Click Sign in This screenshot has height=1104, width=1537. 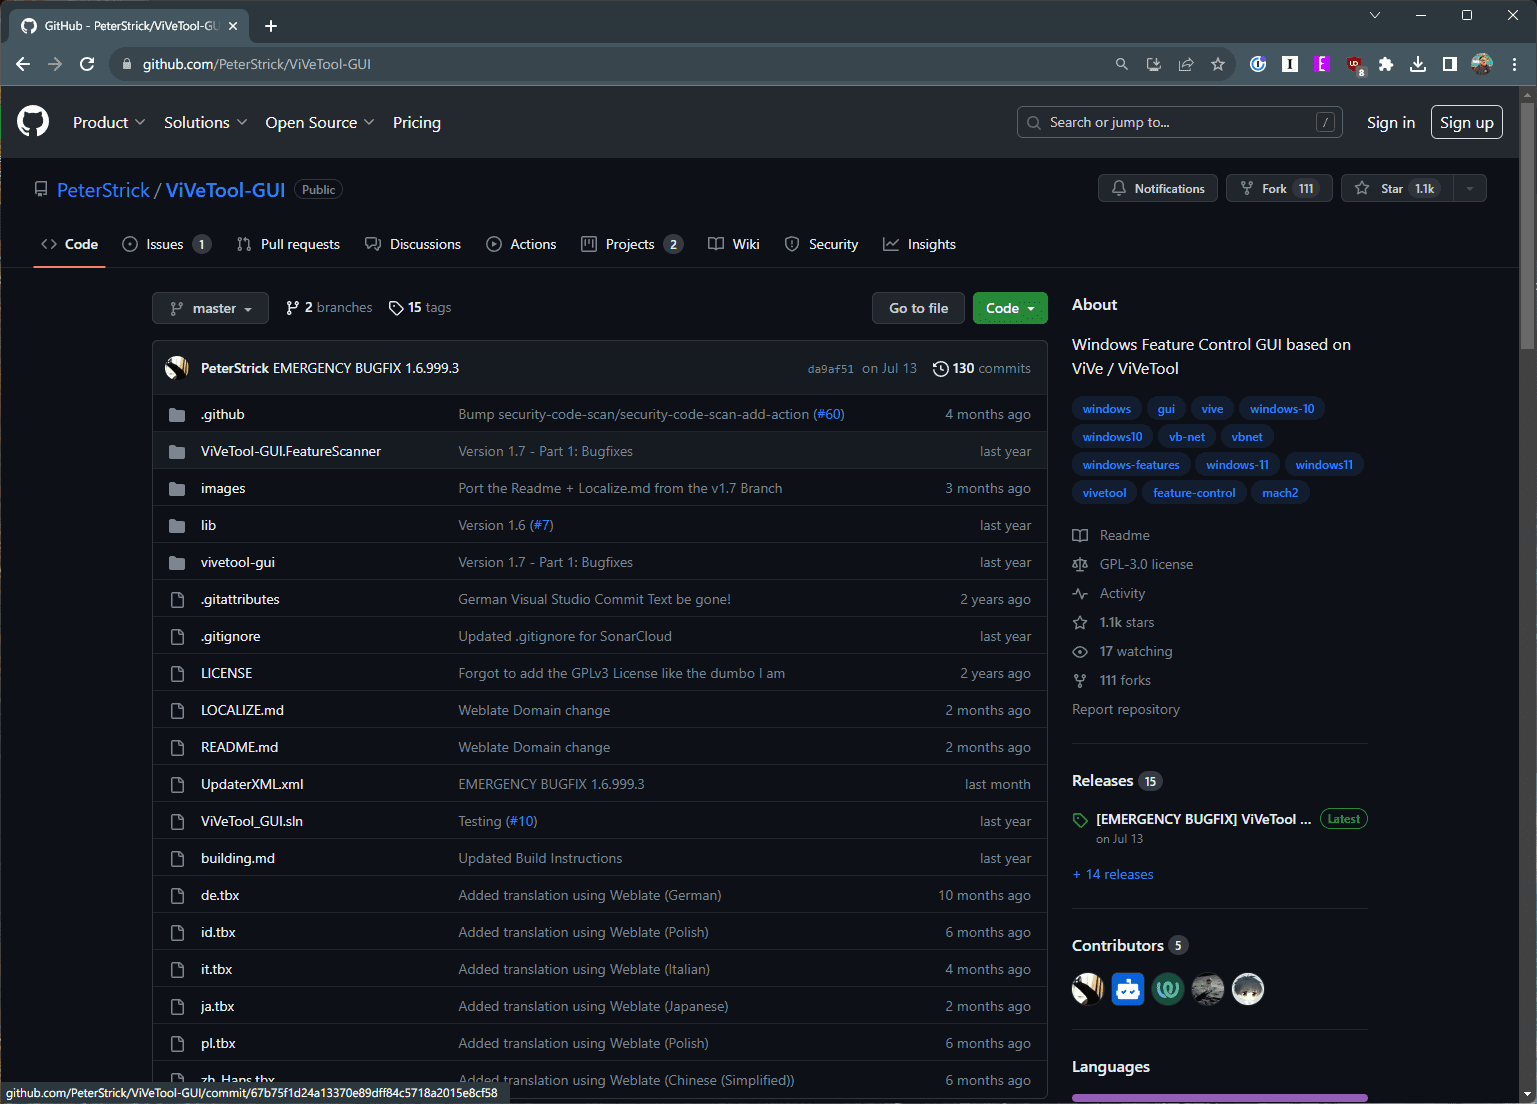(1391, 122)
